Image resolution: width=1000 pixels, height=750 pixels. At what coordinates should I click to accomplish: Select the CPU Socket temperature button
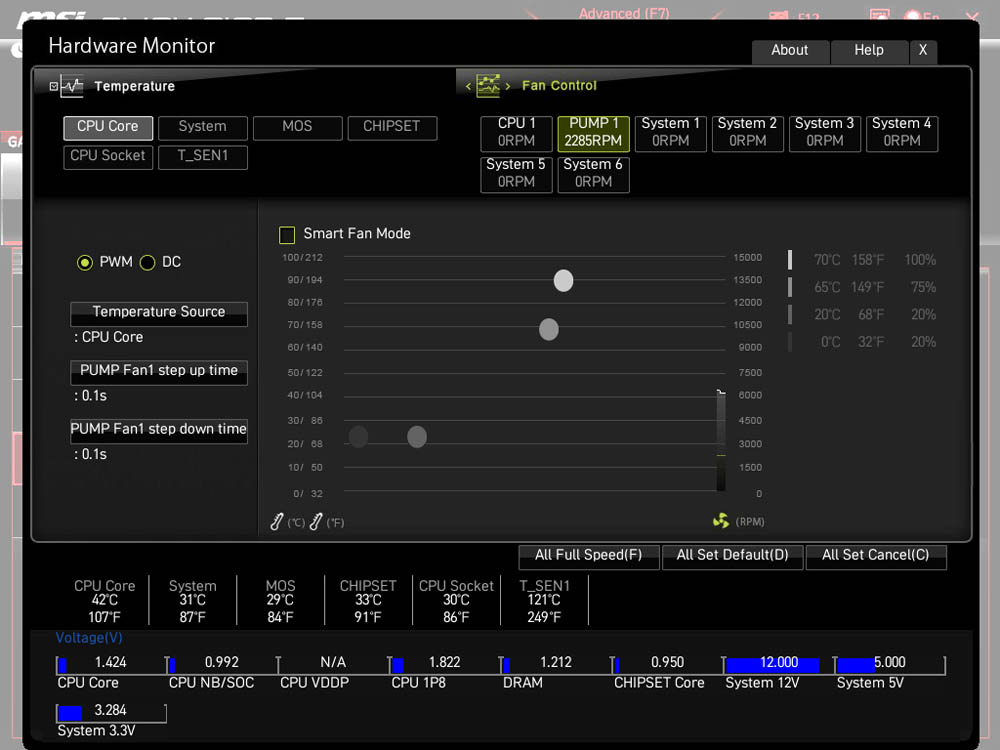[x=108, y=156]
